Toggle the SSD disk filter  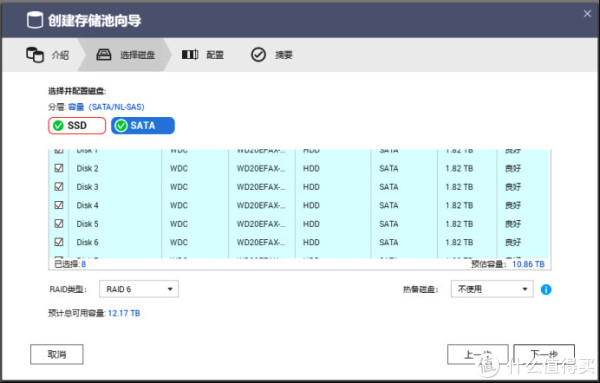77,125
